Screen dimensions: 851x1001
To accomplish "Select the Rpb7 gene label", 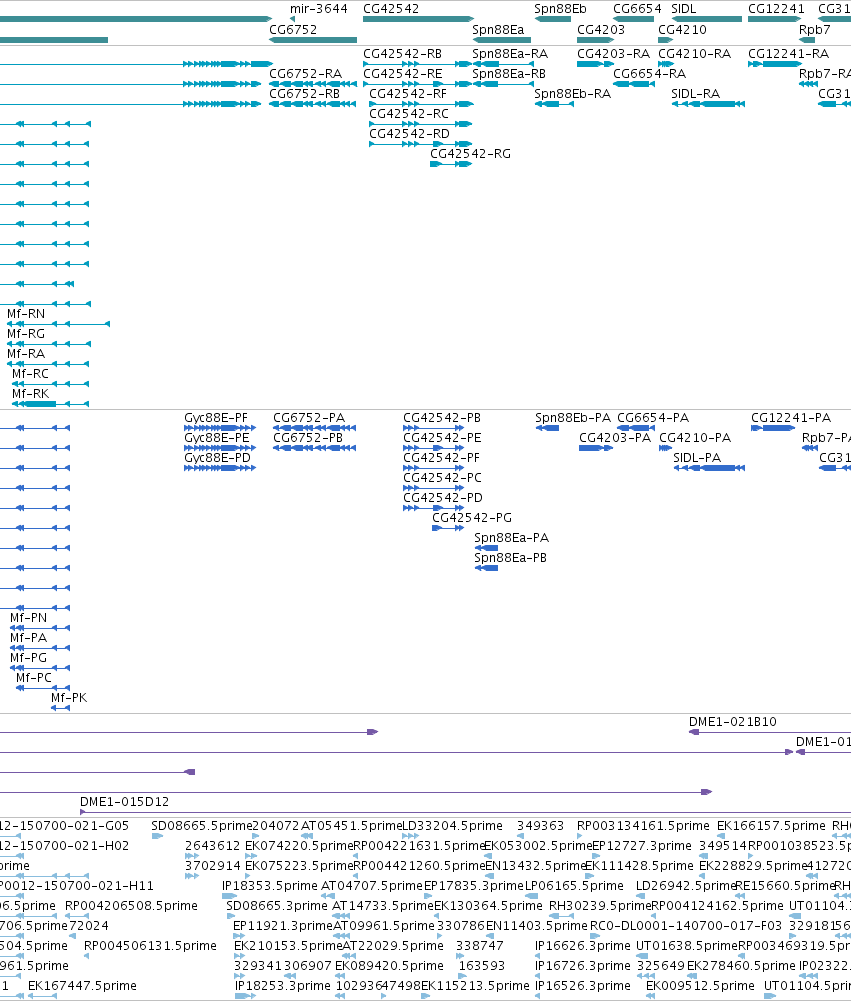I will 815,29.
